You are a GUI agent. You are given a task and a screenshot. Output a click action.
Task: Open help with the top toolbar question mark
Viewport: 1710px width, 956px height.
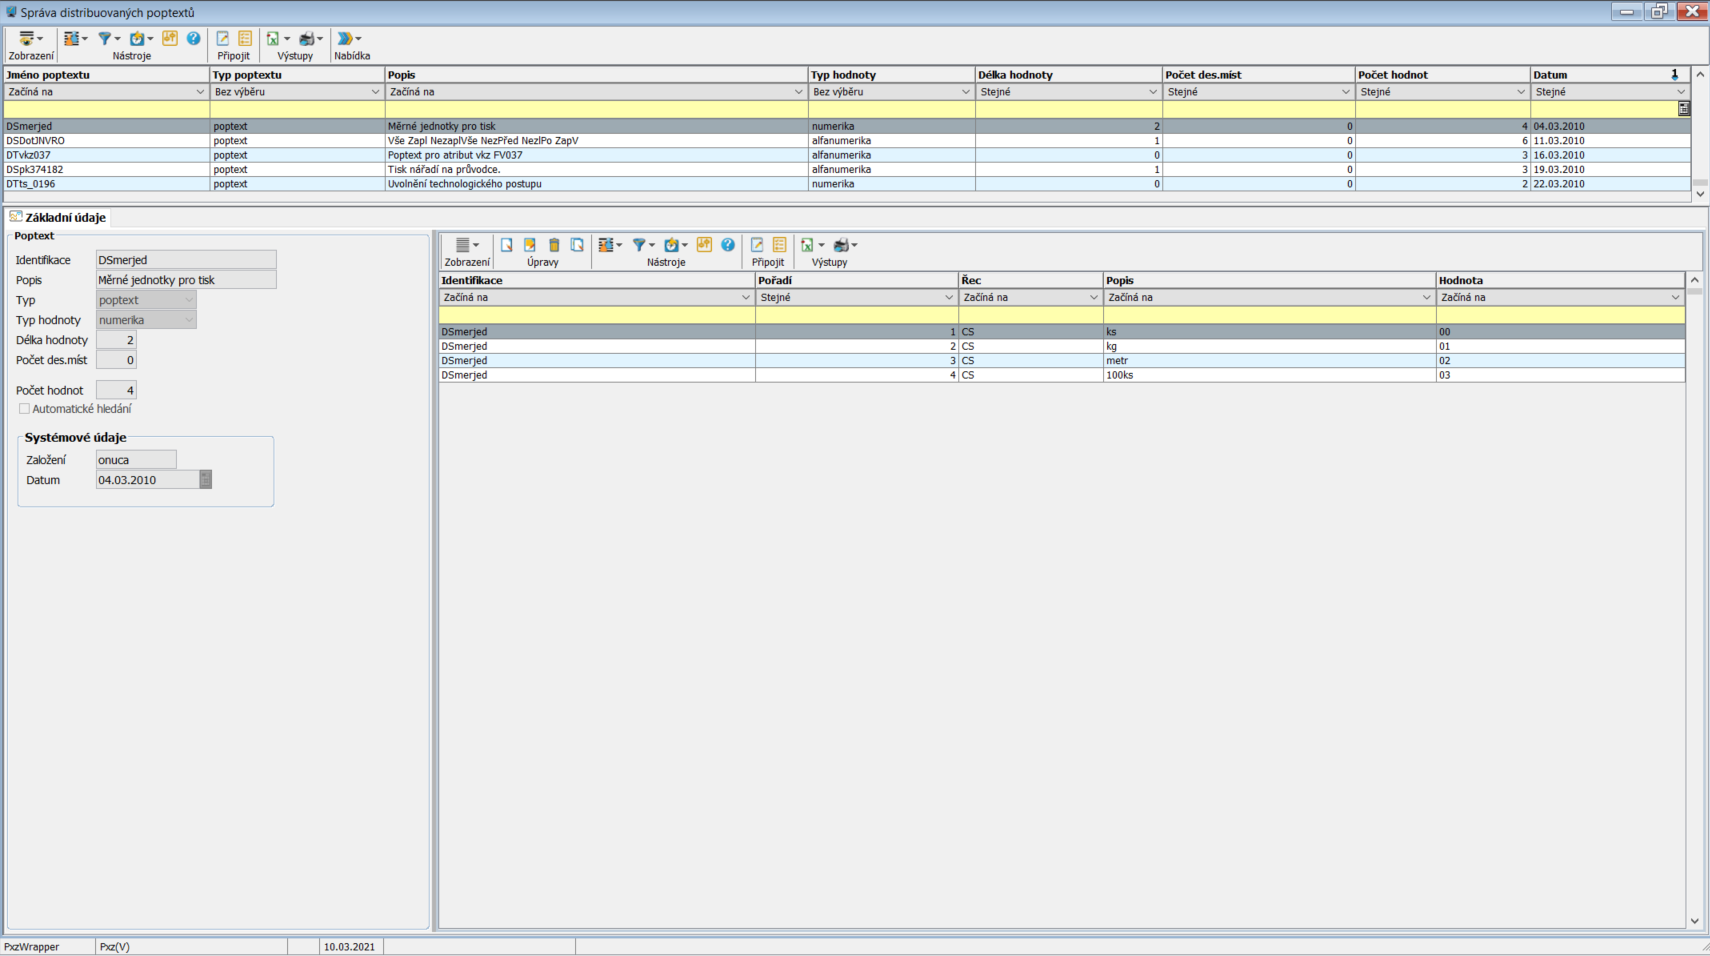tap(193, 39)
